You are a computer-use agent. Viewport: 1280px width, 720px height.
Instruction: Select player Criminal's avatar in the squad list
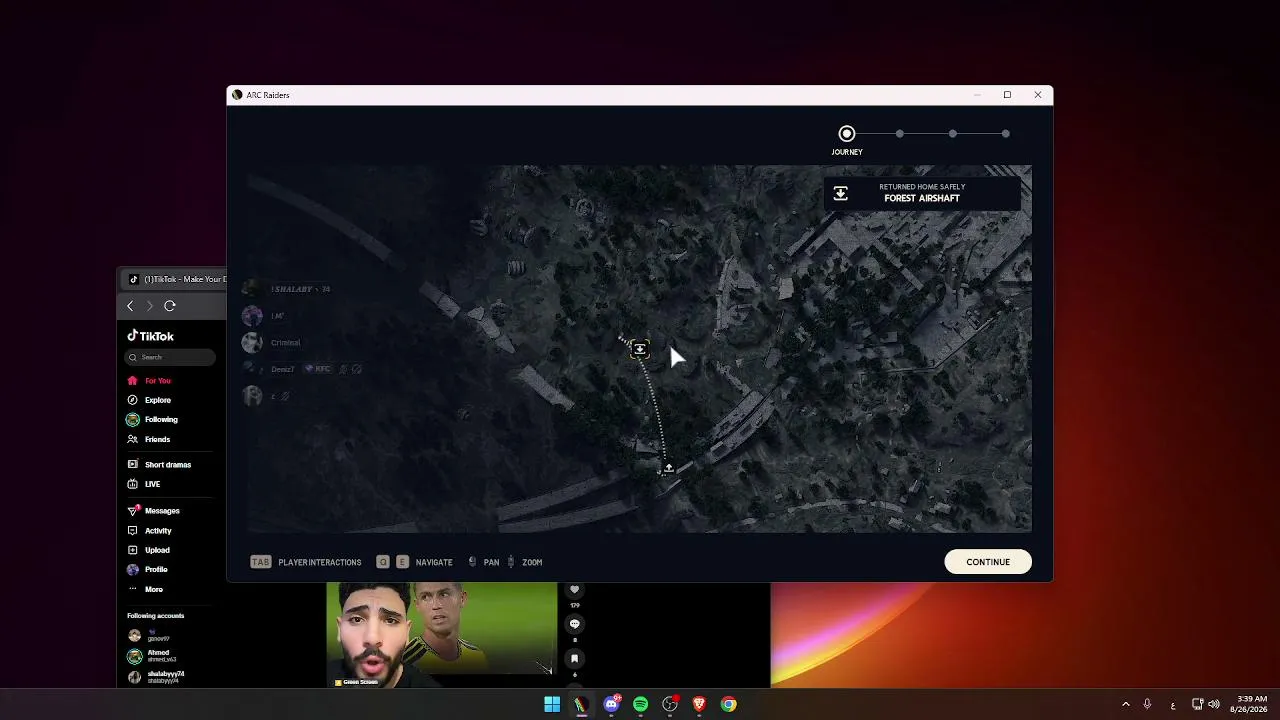pos(252,343)
